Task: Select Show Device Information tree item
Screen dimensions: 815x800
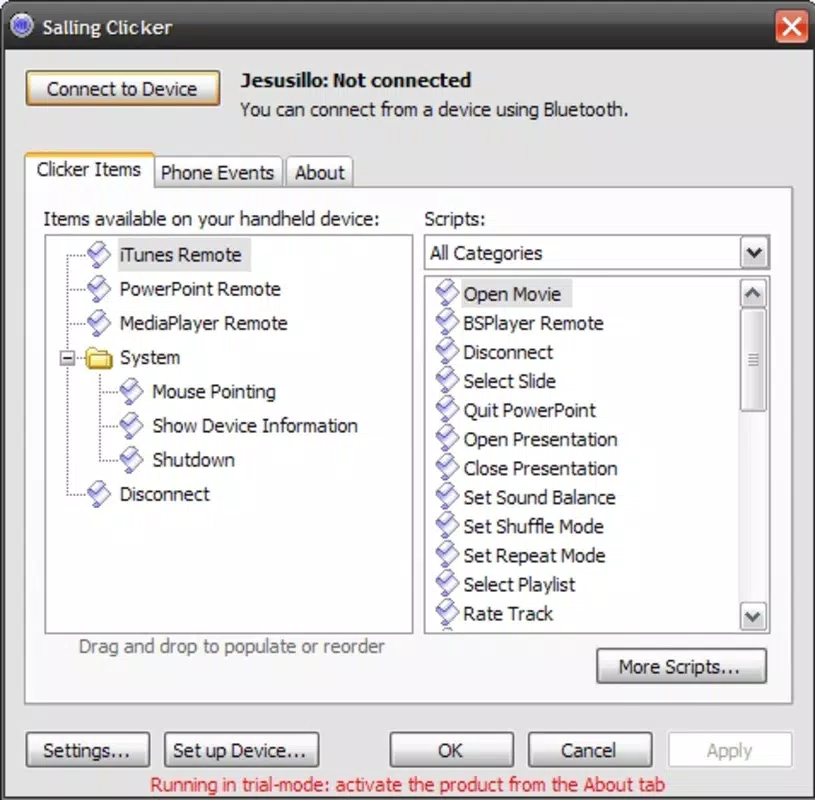Action: coord(255,426)
